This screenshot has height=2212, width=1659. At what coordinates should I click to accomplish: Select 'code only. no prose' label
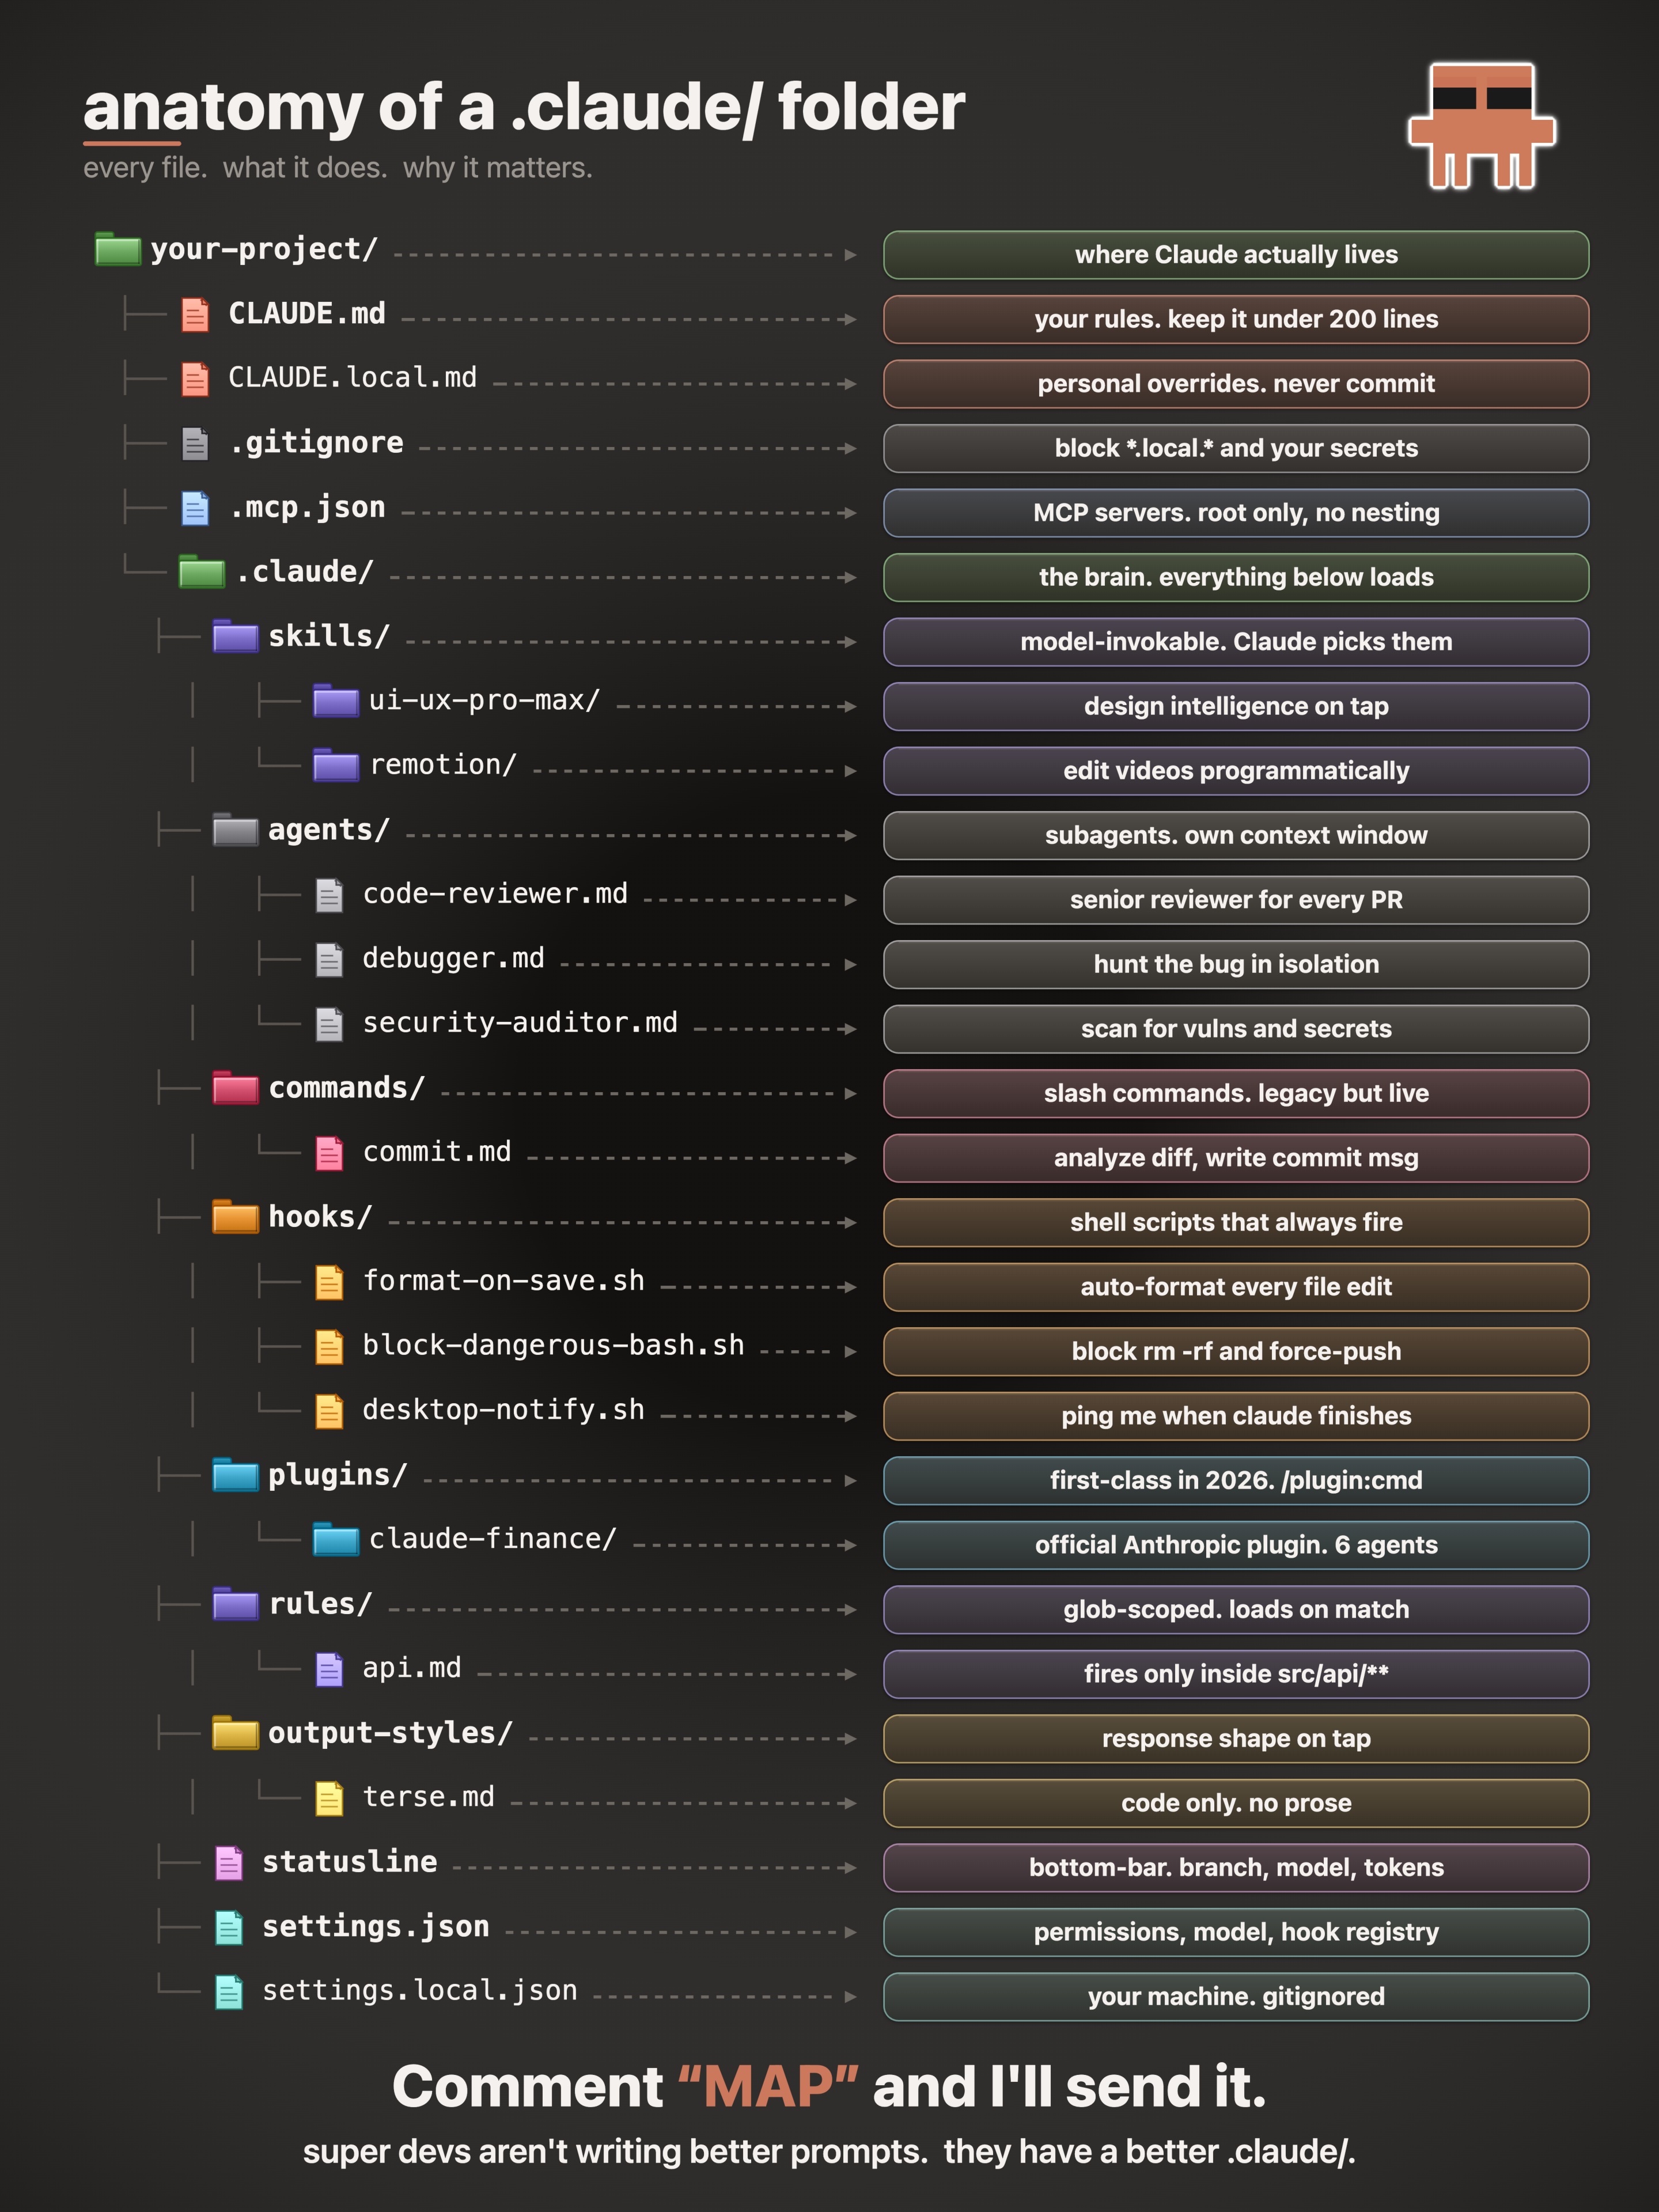[1236, 1803]
